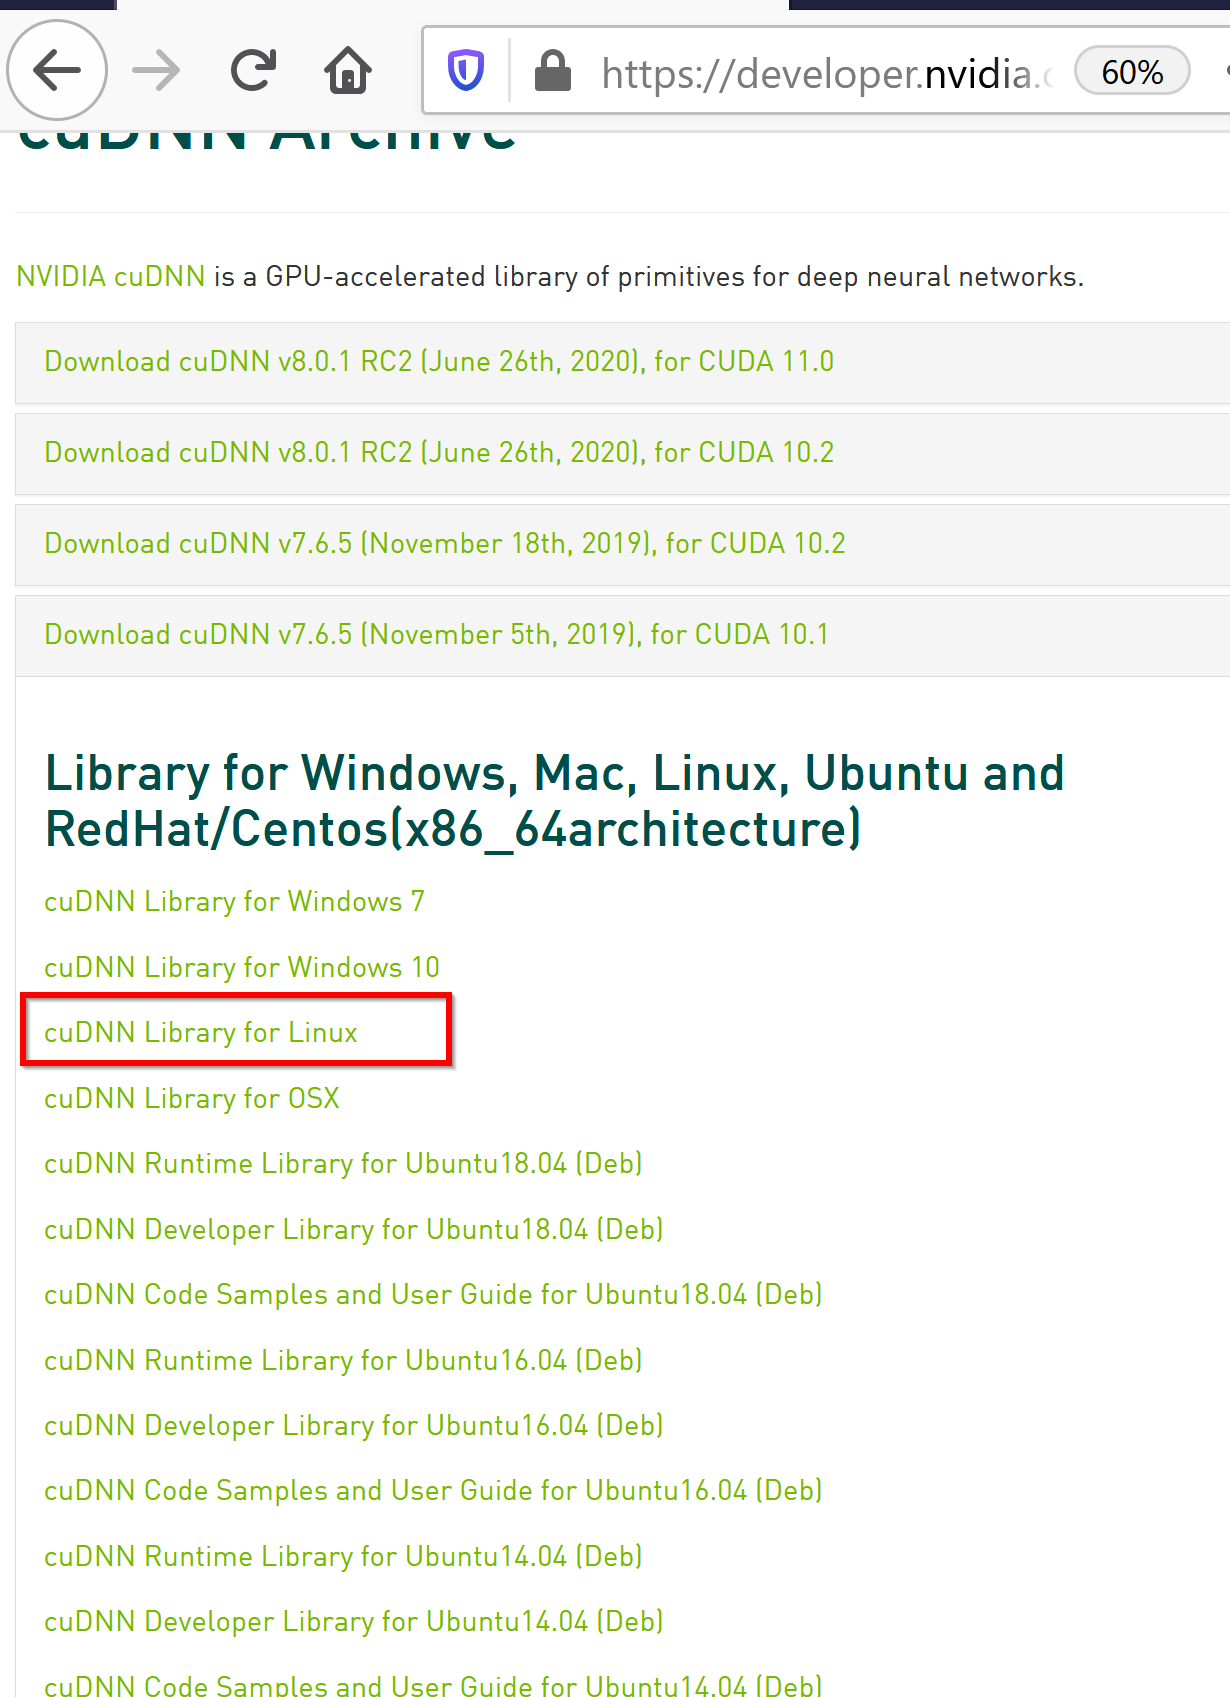
Task: Get Code Samples and User Guide Ubuntu18.04
Action: [433, 1294]
